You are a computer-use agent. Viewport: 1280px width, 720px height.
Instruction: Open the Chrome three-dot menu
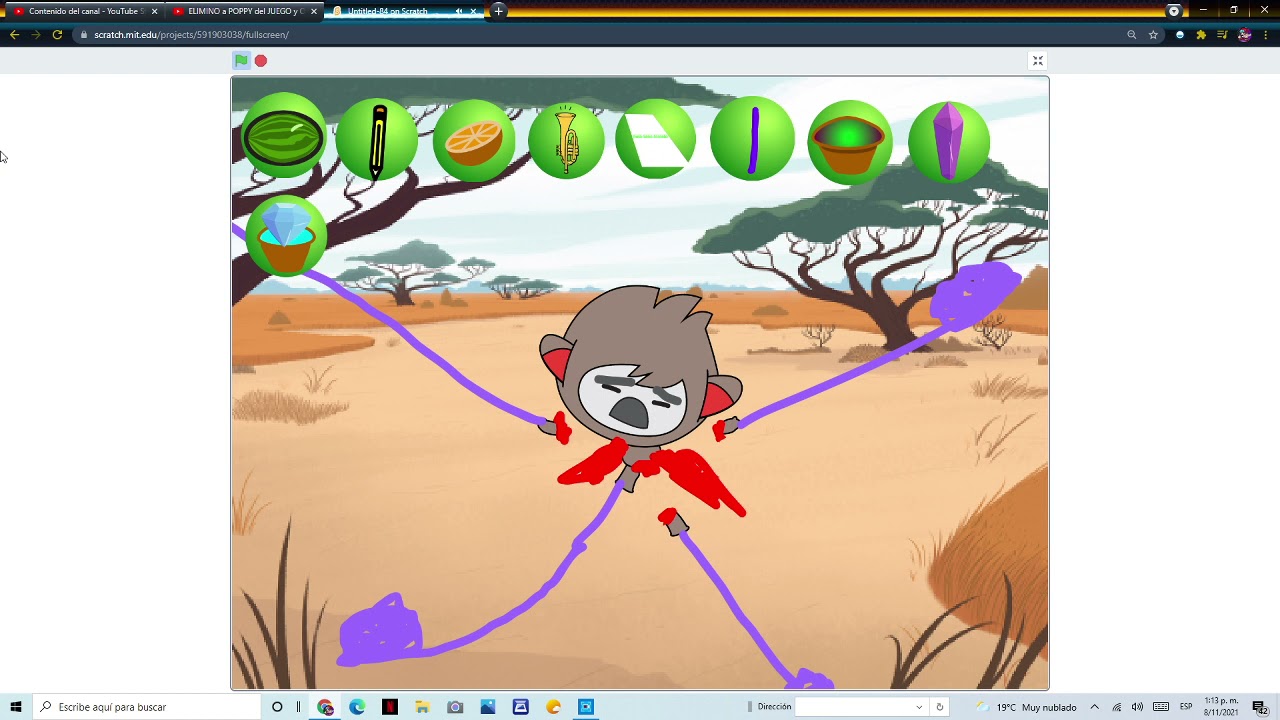[1266, 34]
